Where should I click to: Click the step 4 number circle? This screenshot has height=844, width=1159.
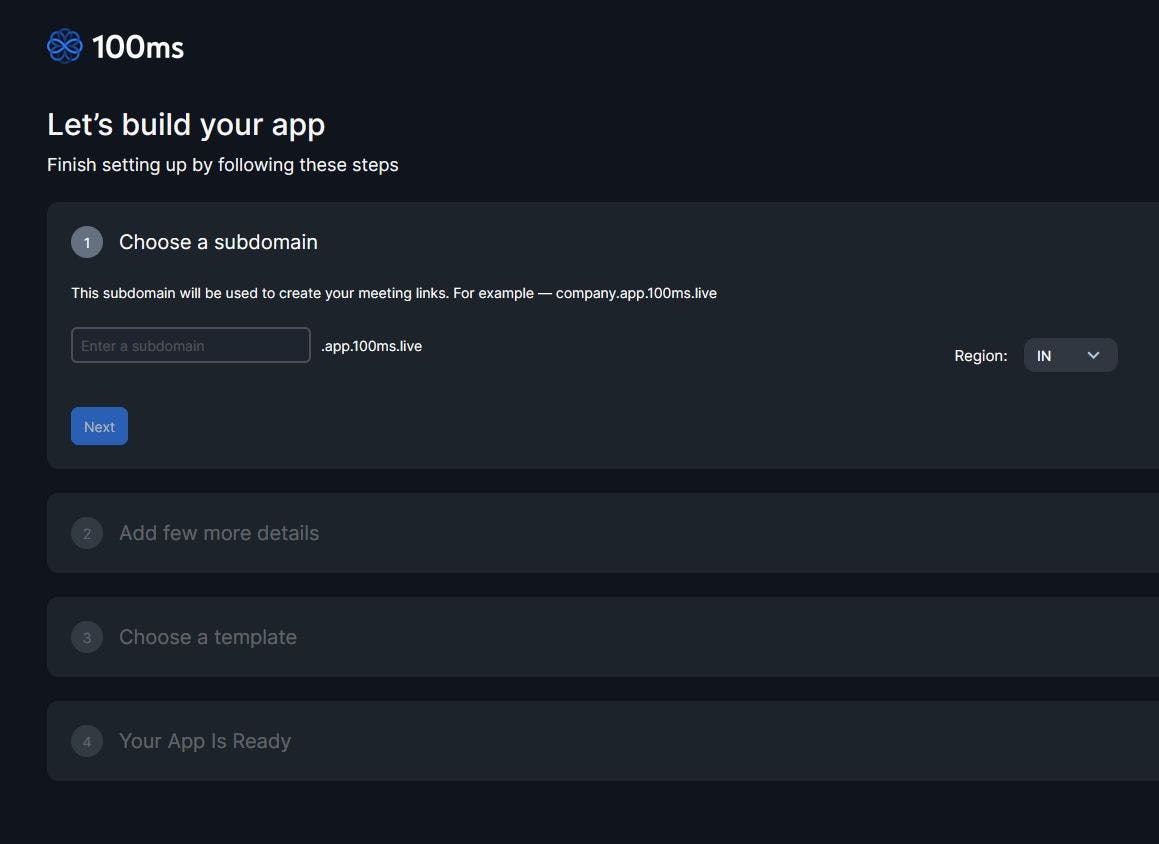click(87, 741)
